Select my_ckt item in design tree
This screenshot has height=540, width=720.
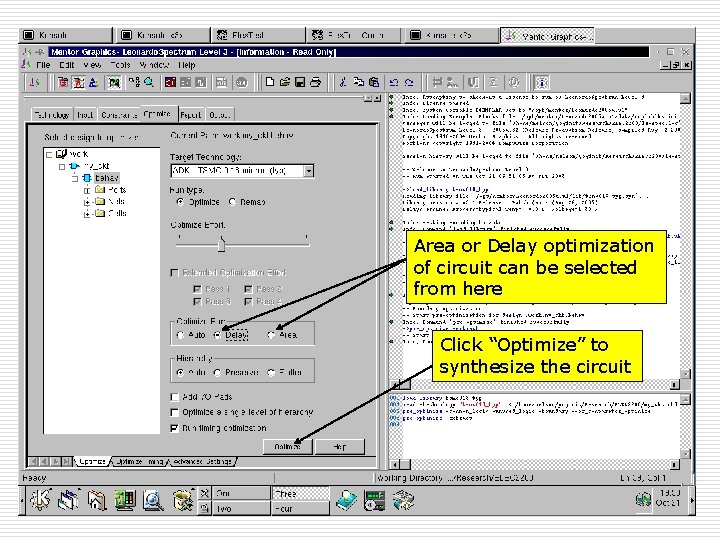click(96, 166)
